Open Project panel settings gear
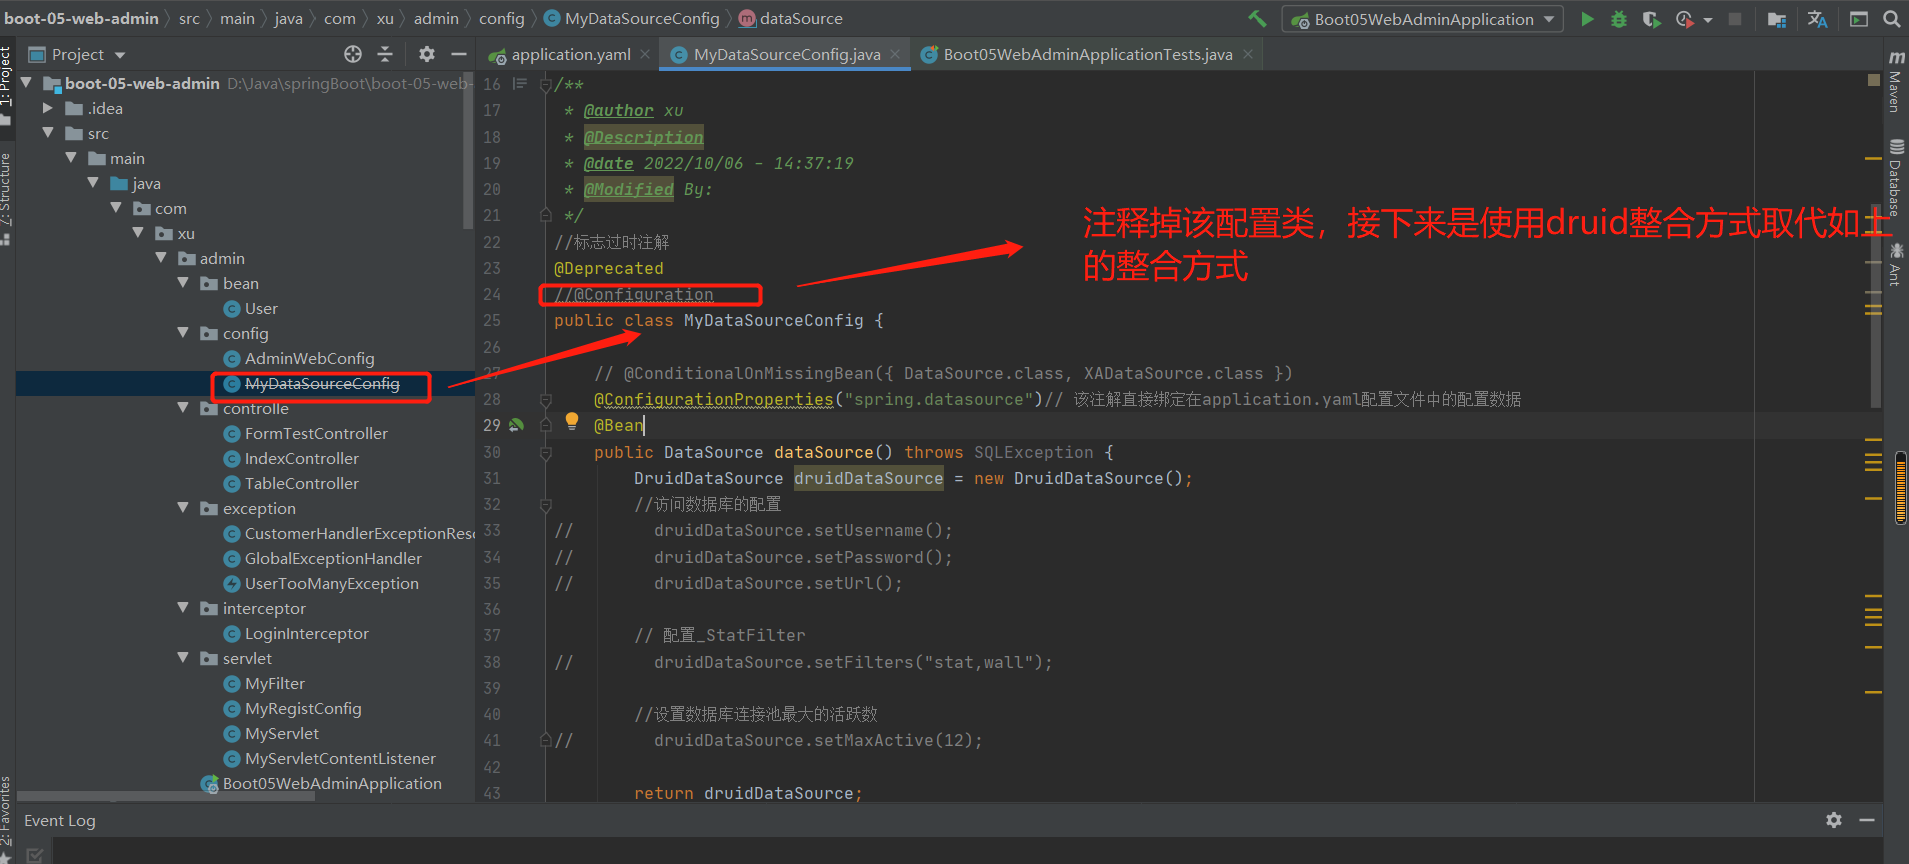The height and width of the screenshot is (864, 1909). pyautogui.click(x=427, y=54)
